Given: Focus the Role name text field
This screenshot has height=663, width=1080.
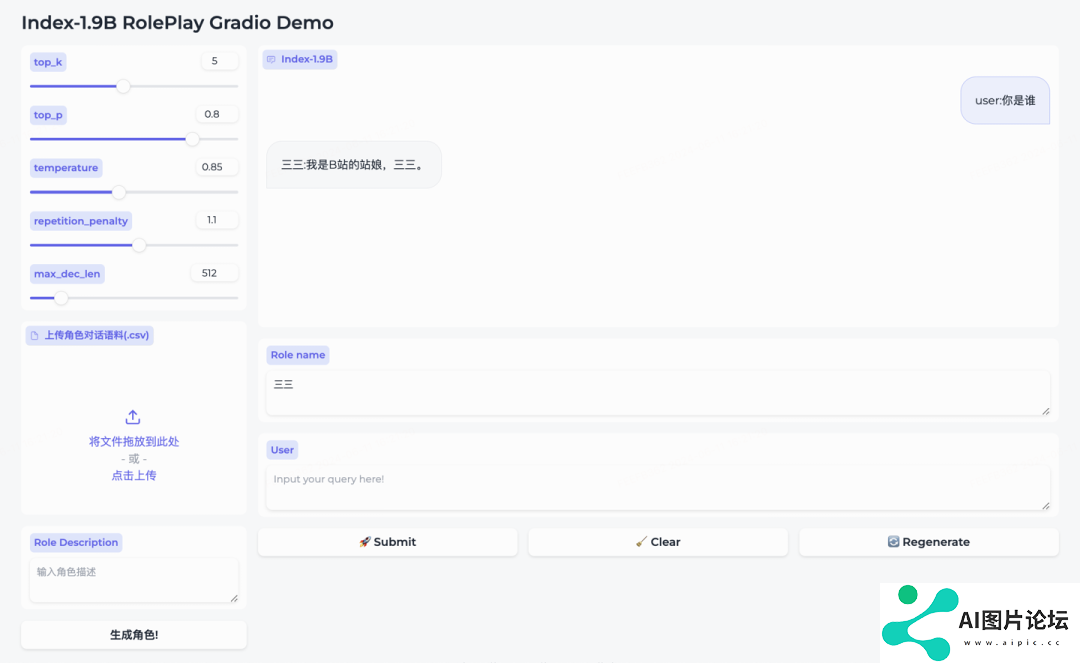Looking at the screenshot, I should click(x=658, y=392).
